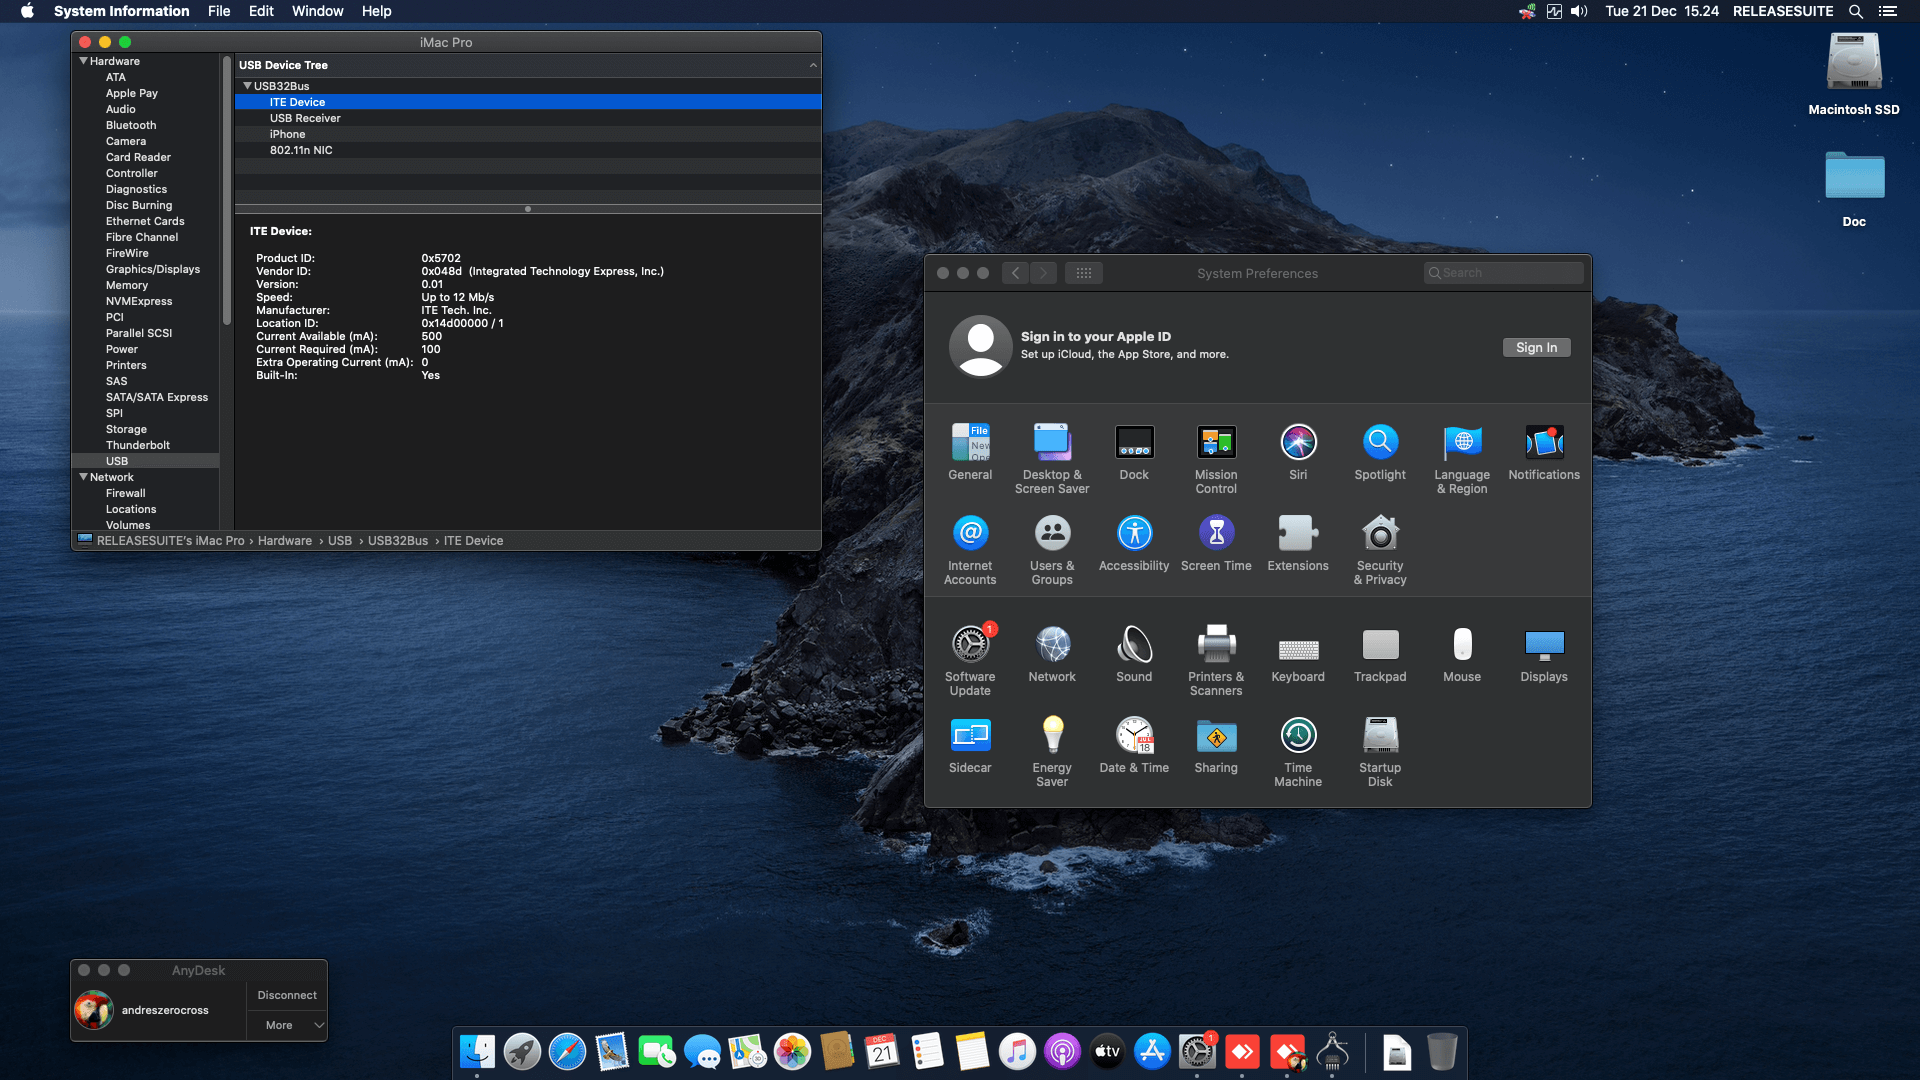Open Security & Privacy preferences
Image resolution: width=1920 pixels, height=1080 pixels.
point(1380,550)
